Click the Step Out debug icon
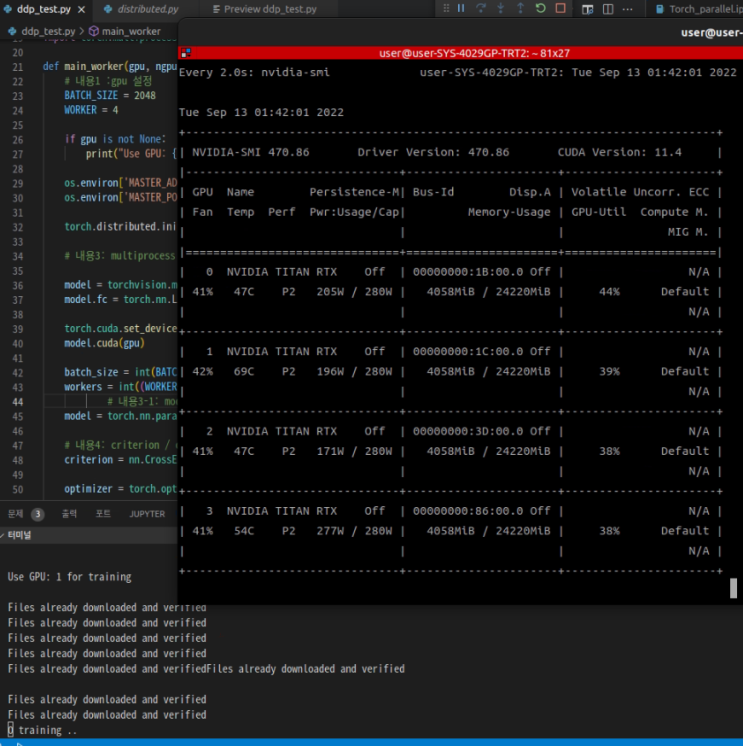The image size is (743, 746). coord(520,9)
